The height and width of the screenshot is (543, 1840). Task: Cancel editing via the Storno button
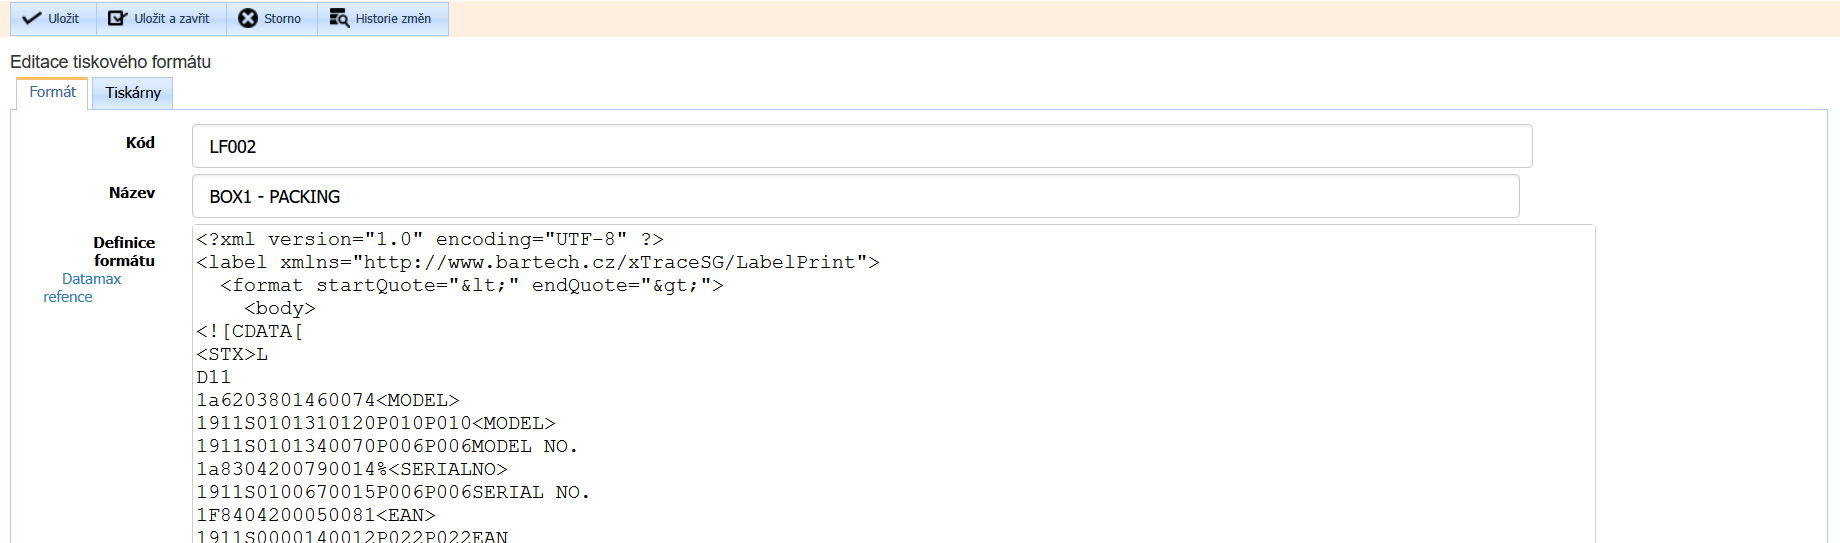(271, 19)
